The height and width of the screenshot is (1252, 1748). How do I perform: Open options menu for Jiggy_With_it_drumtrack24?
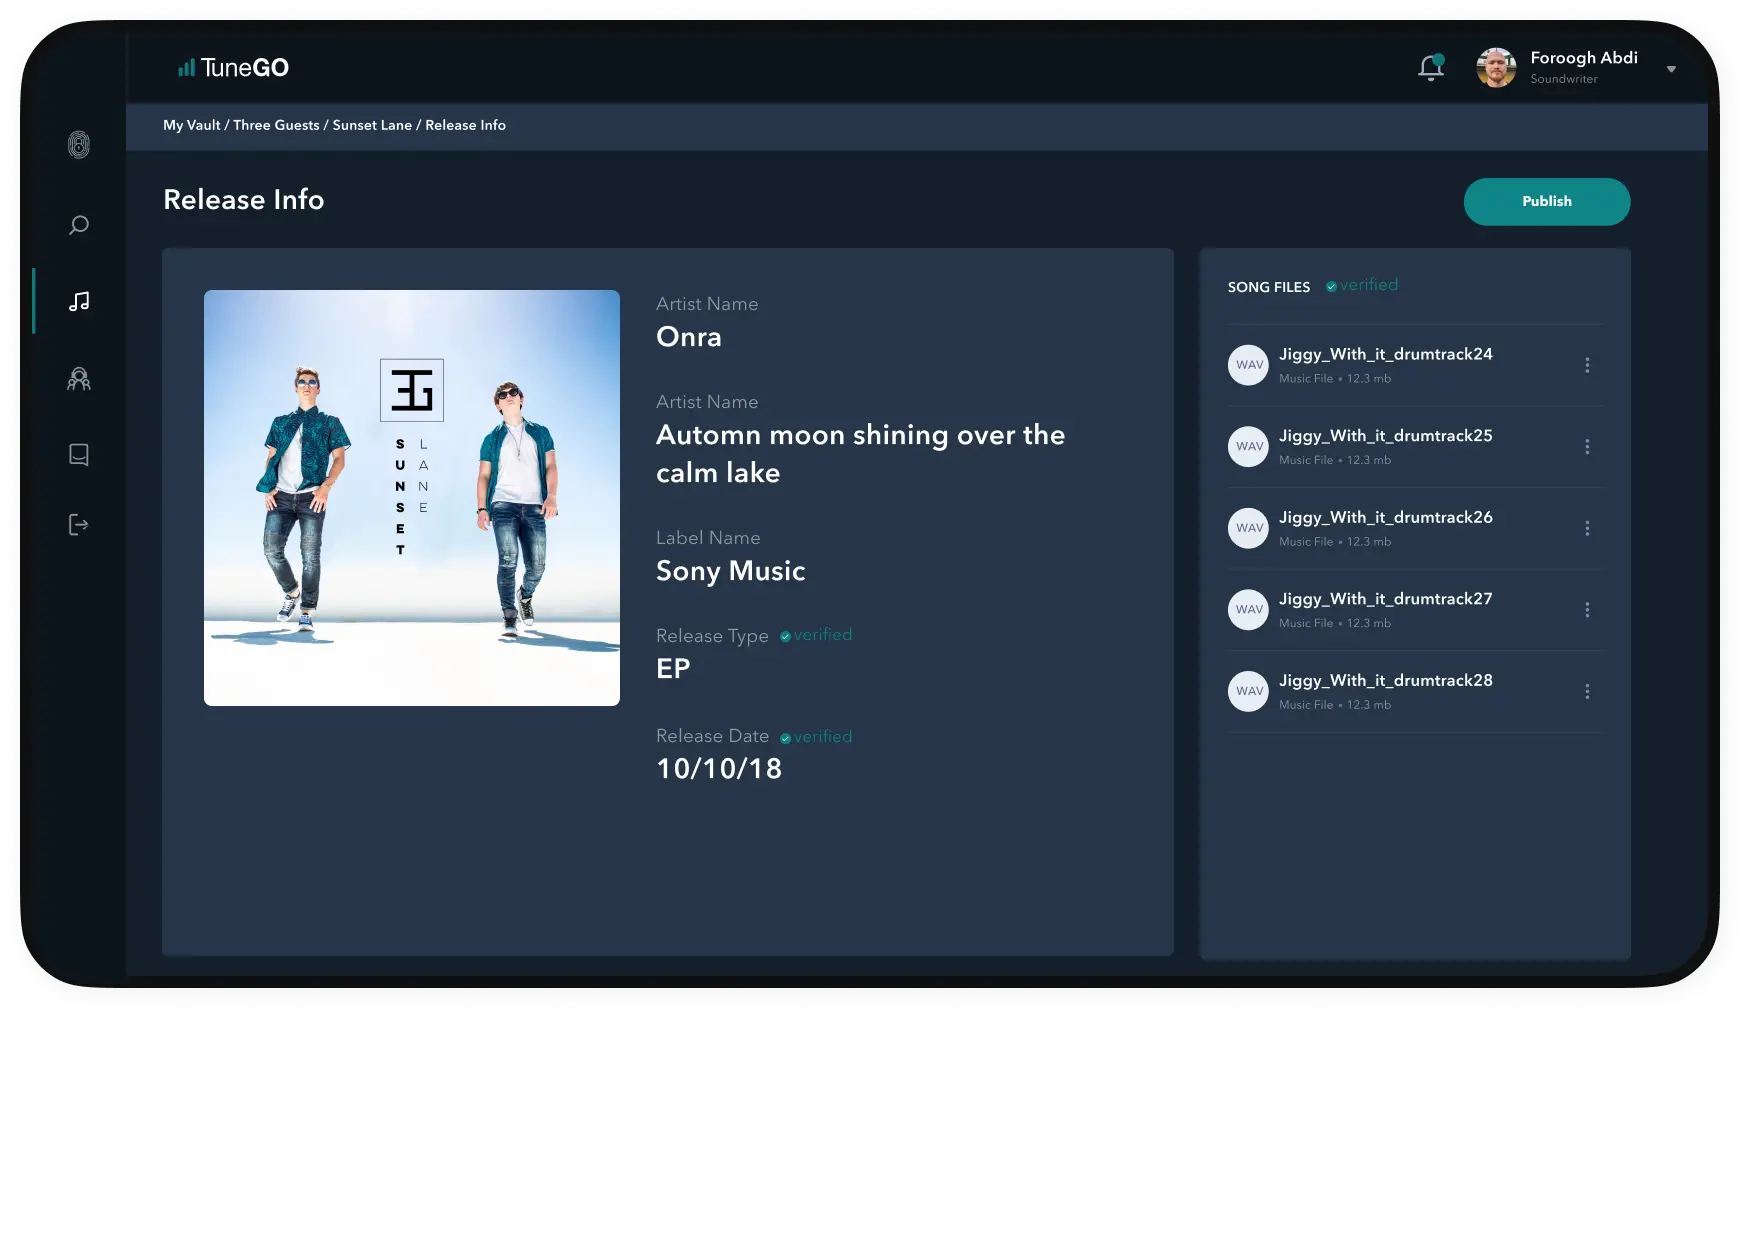(1587, 365)
